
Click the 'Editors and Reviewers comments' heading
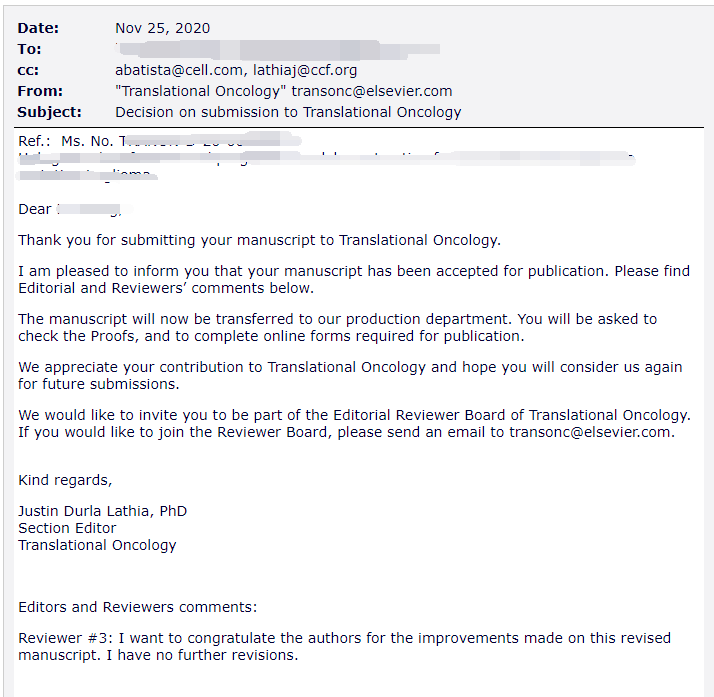(138, 607)
